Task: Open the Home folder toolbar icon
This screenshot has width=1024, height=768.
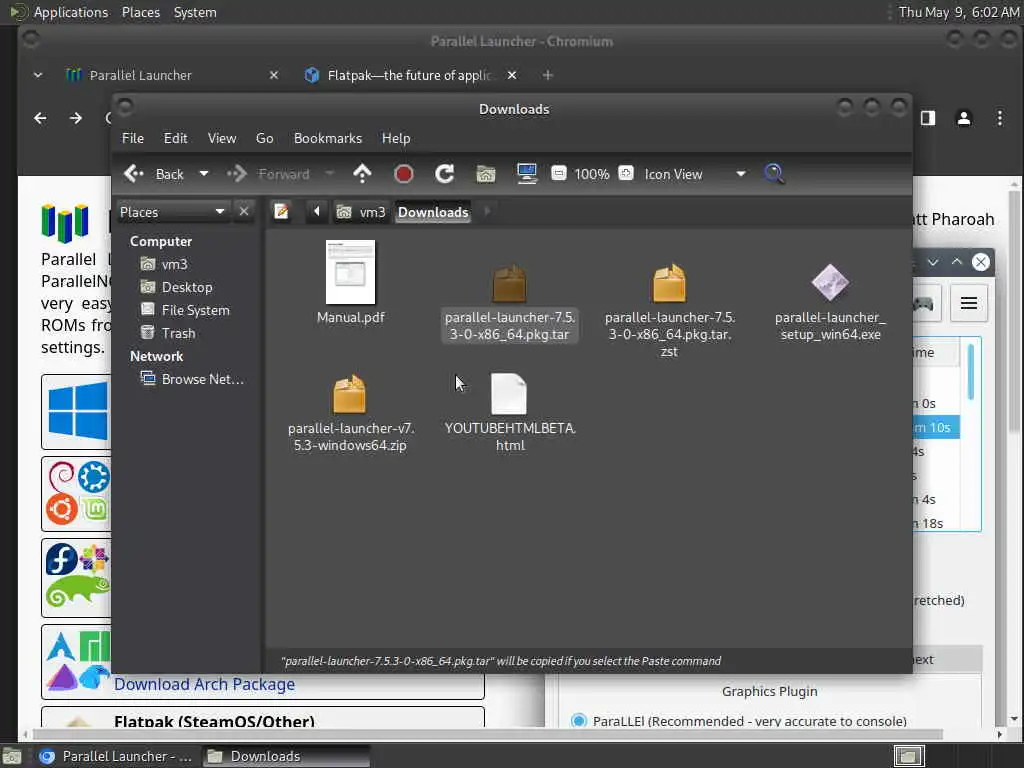Action: (486, 174)
